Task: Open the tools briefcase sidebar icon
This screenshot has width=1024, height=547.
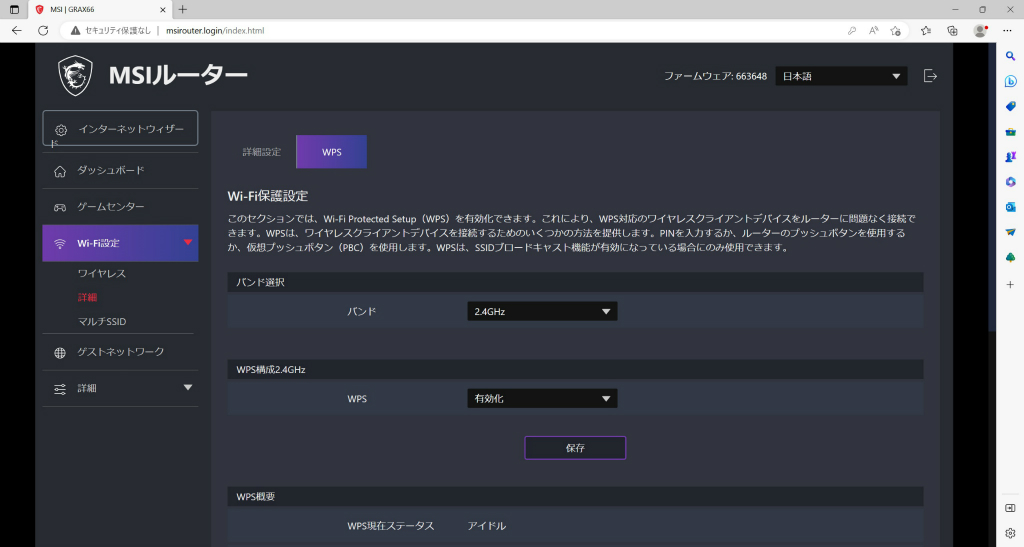Action: pyautogui.click(x=1010, y=132)
